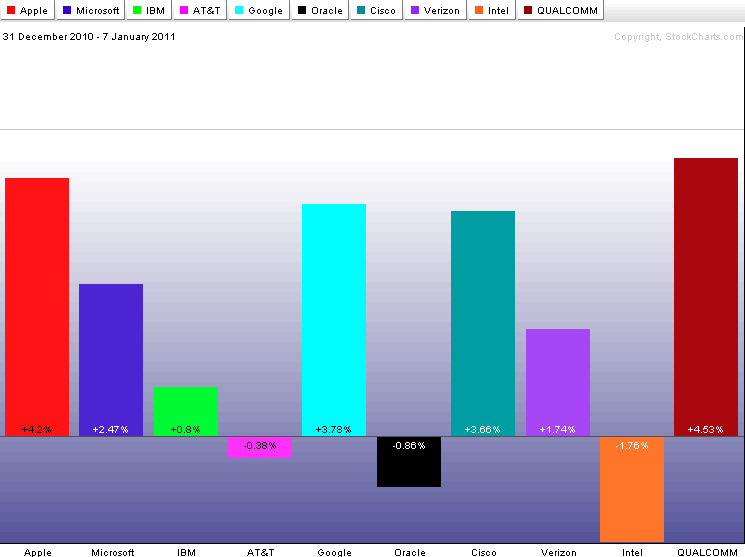Select the green IBM bar

coord(186,412)
